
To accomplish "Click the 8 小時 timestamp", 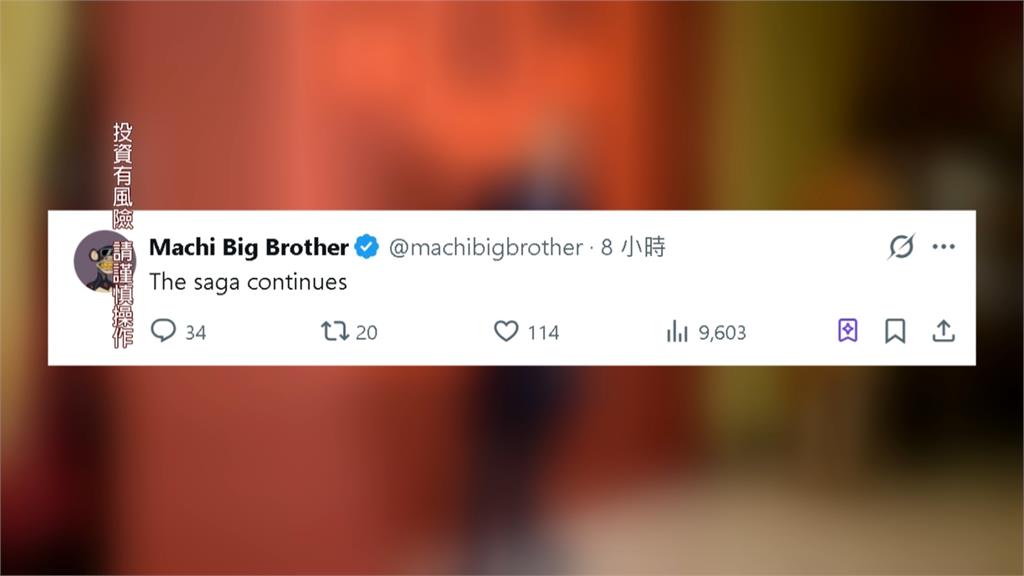I will [x=633, y=248].
